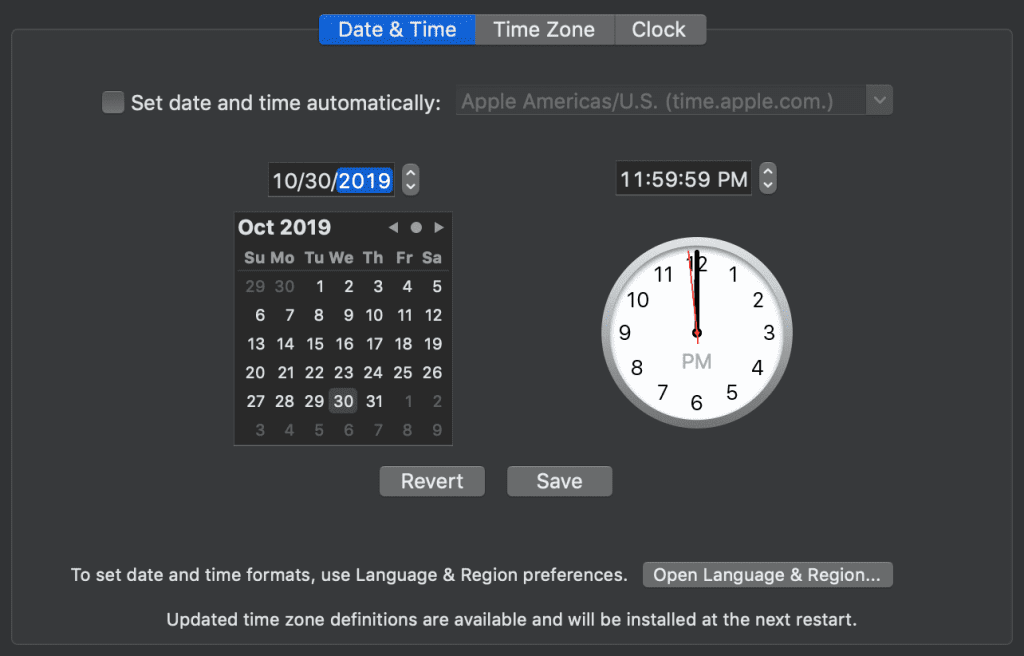This screenshot has width=1024, height=656.
Task: Open Language & Region preferences
Action: coord(767,575)
